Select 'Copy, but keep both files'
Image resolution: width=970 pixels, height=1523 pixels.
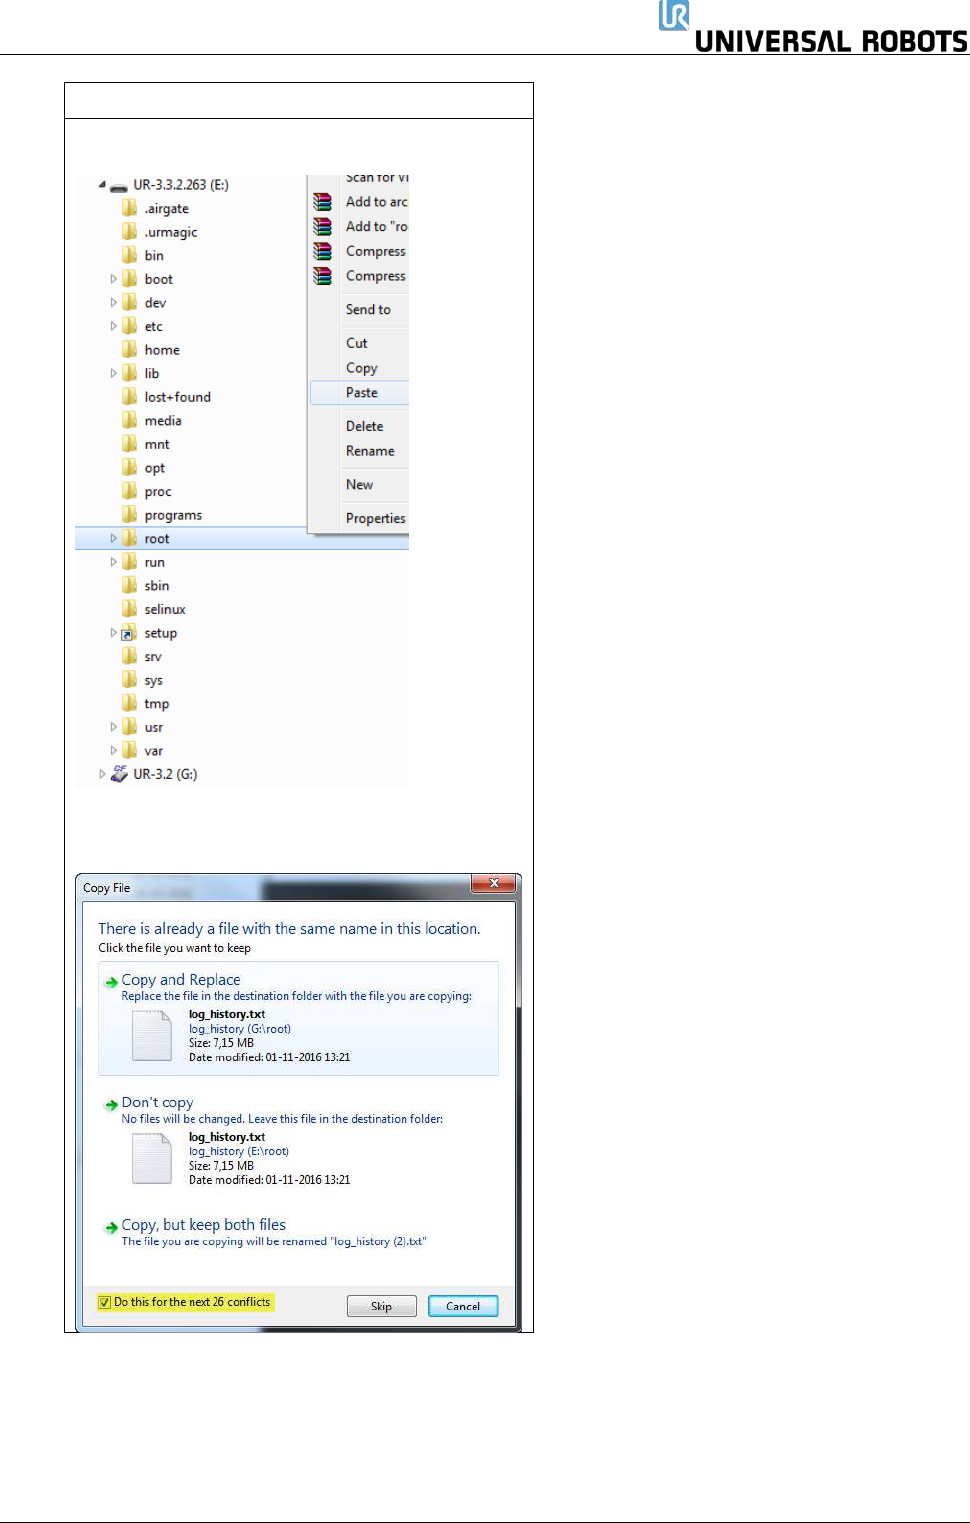pos(298,1232)
